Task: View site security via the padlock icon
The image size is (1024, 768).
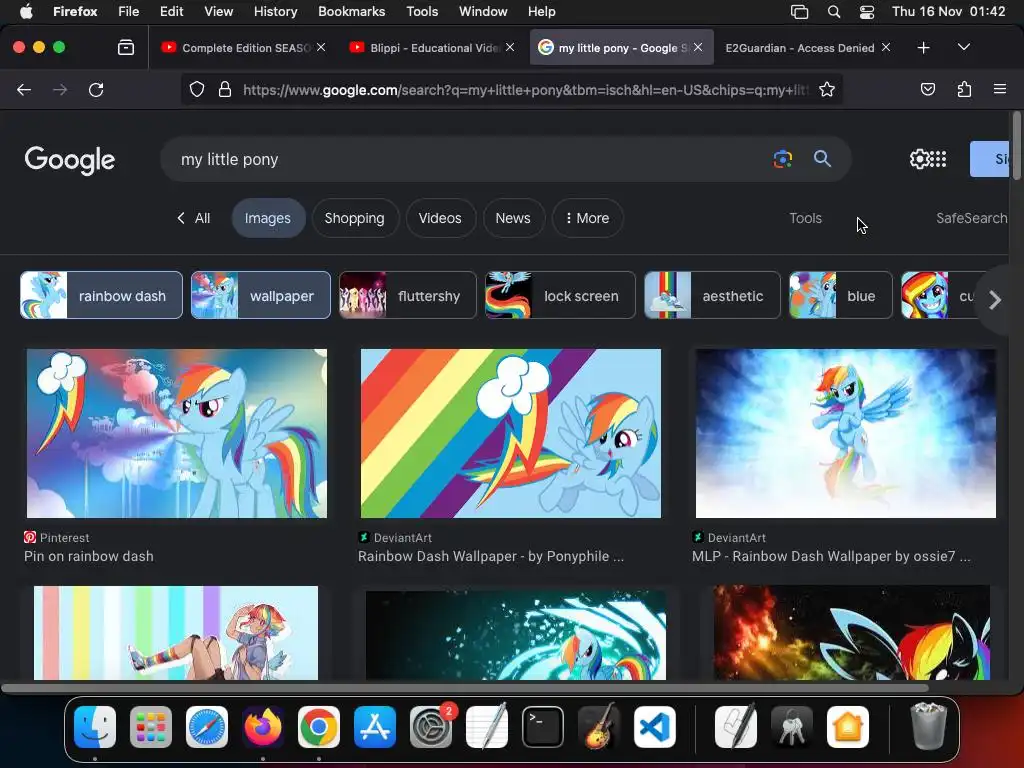Action: [225, 89]
